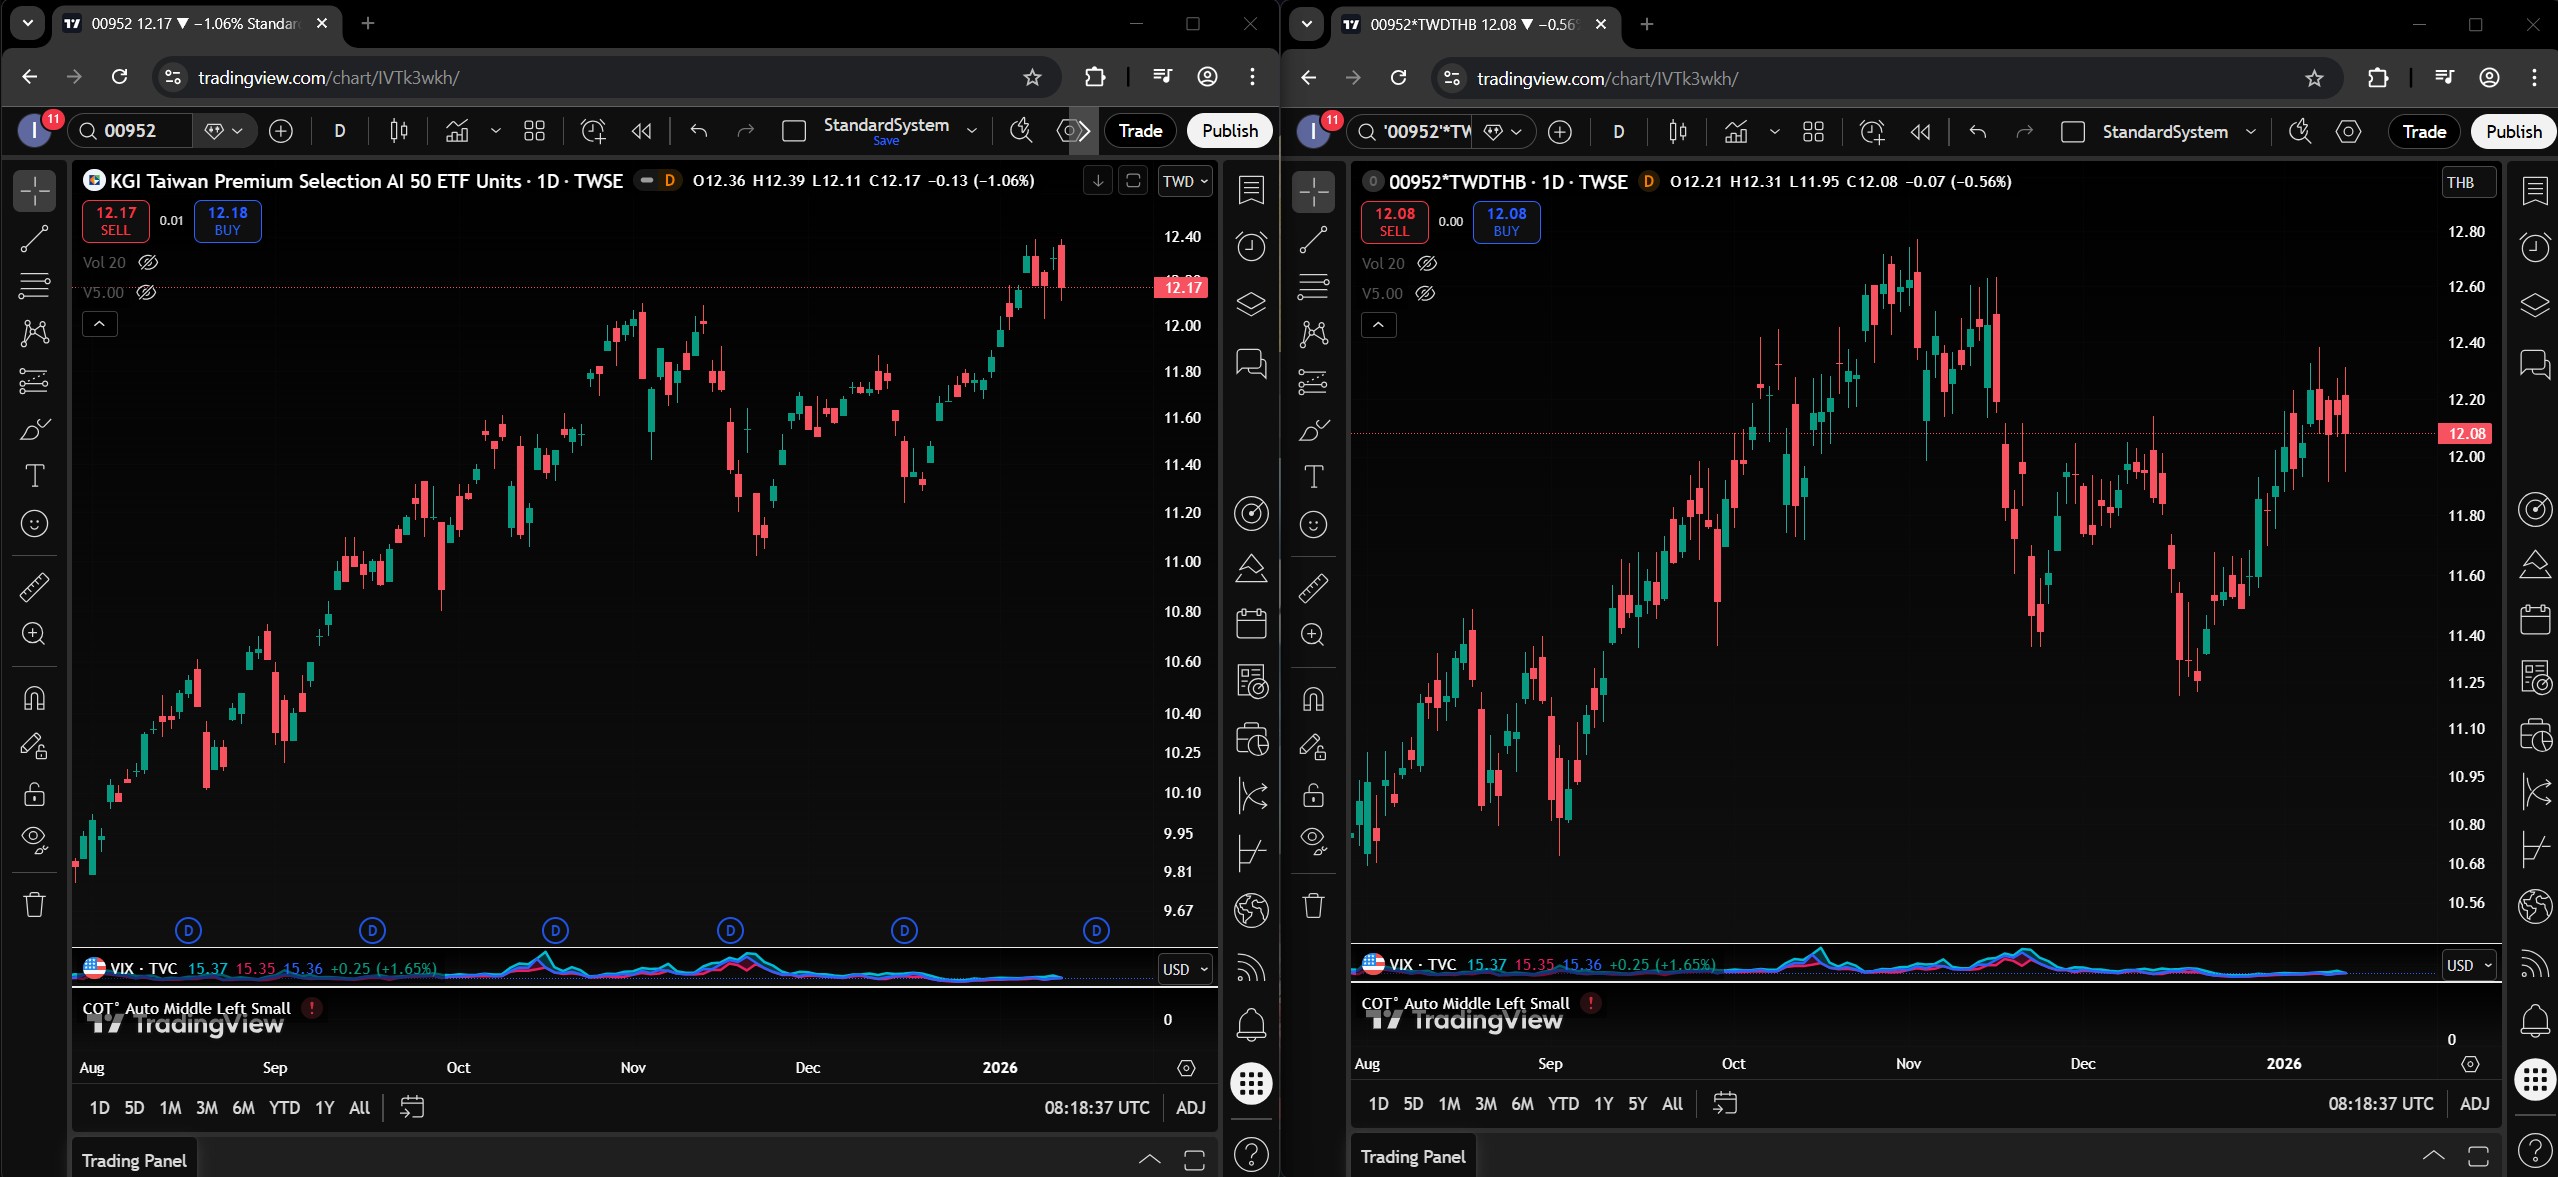Screen dimensions: 2558x1177
Task: Select the trend line tool in the left chart
Action: 34,238
